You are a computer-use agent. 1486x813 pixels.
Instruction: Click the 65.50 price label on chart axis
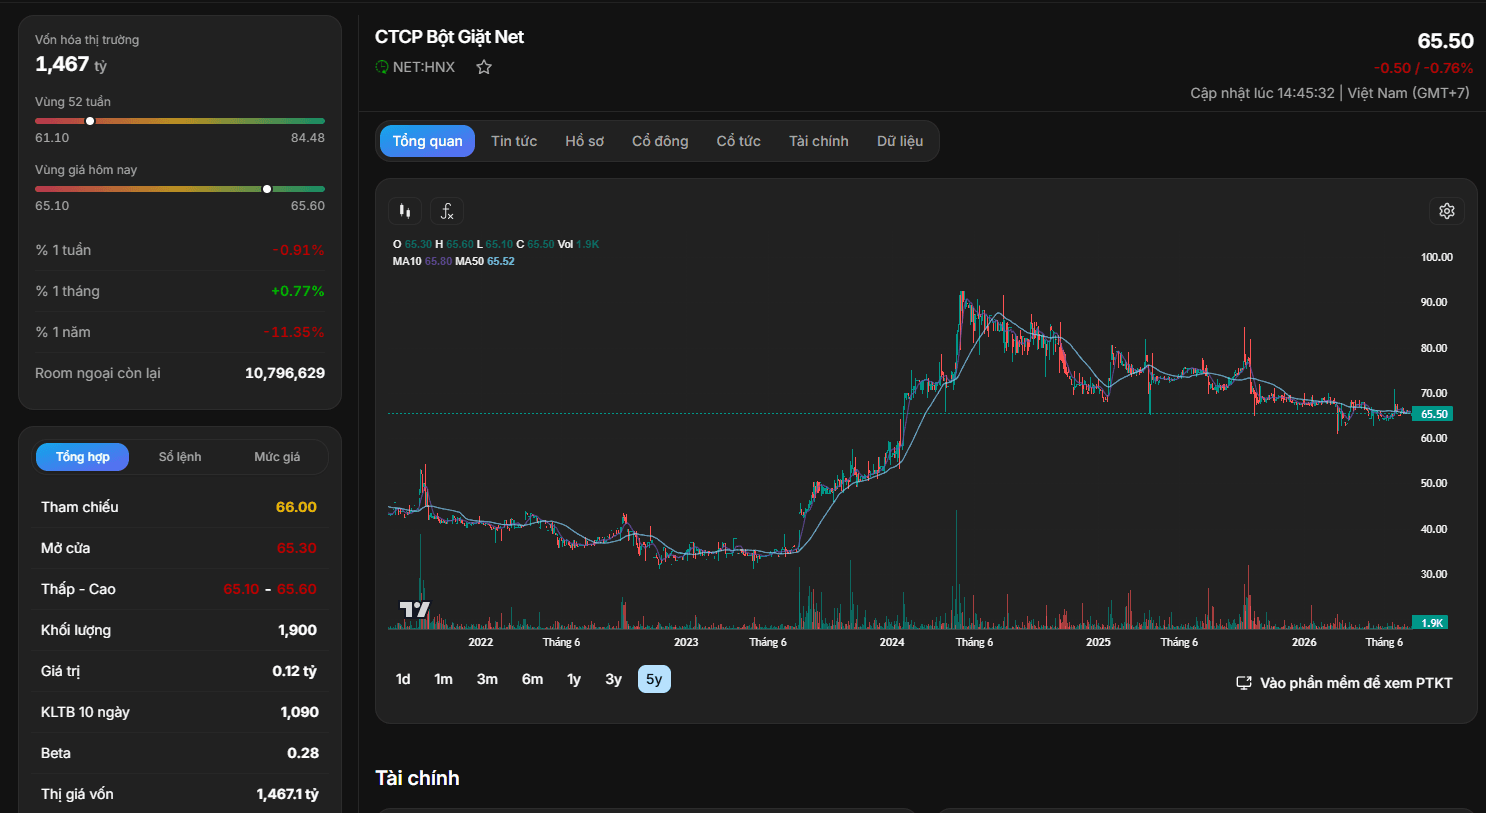(x=1432, y=414)
